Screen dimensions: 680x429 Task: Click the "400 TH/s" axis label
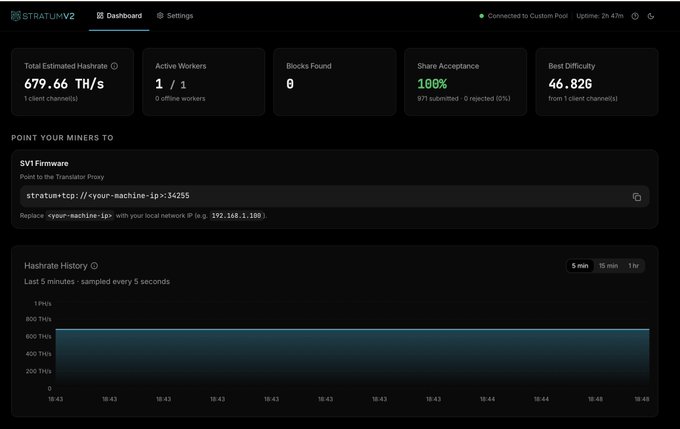[x=38, y=354]
